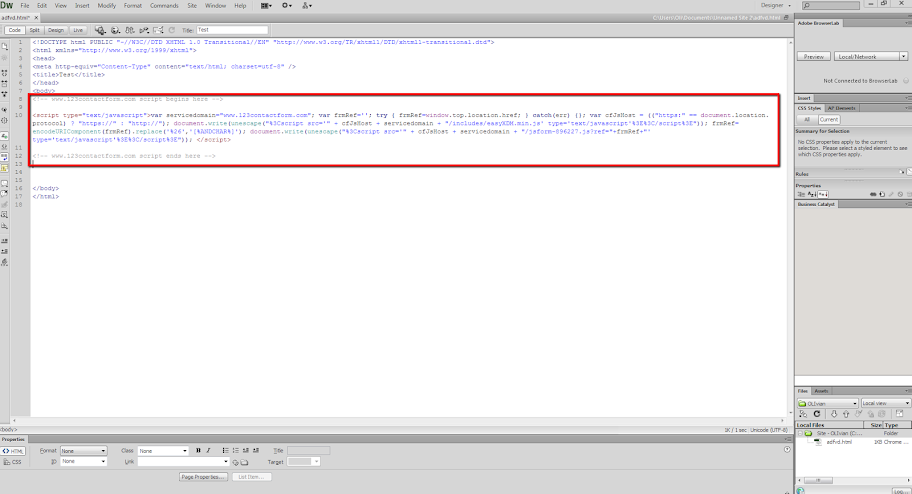Screen dimensions: 912x494
Task: Select the CSS Styles tab
Action: click(809, 108)
